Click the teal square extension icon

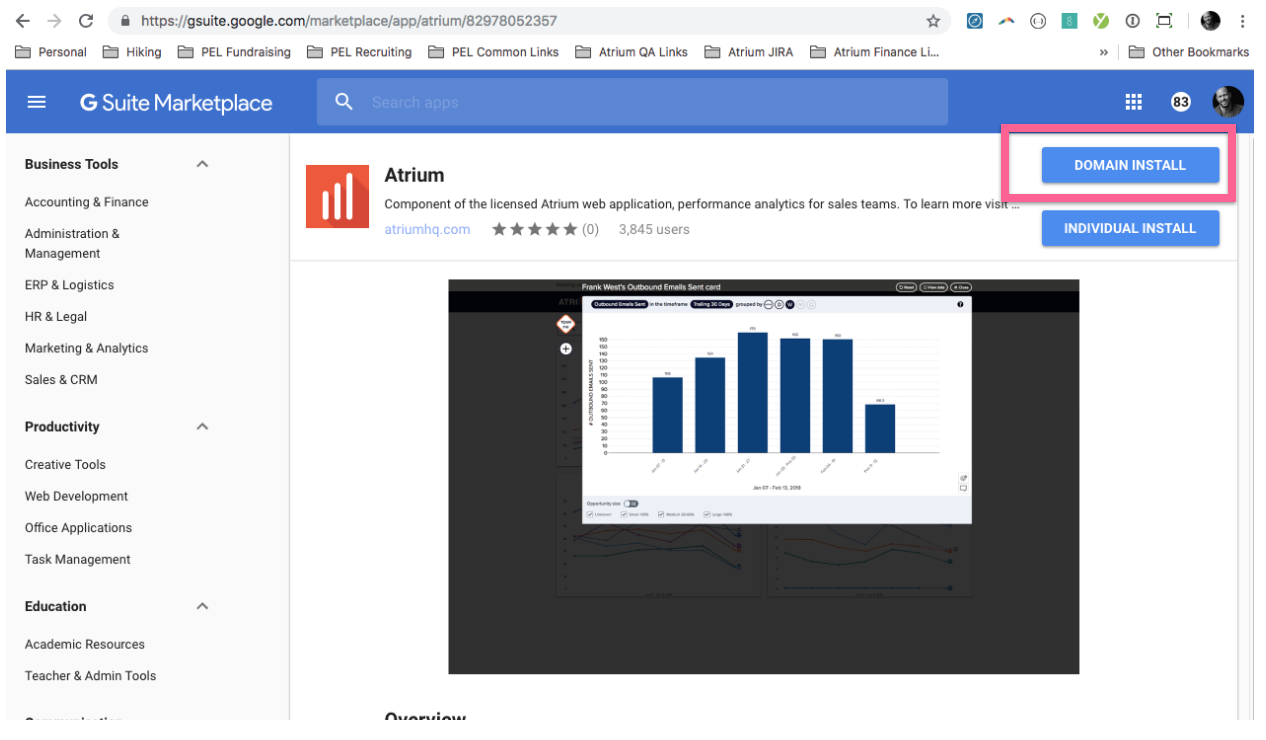point(1069,20)
